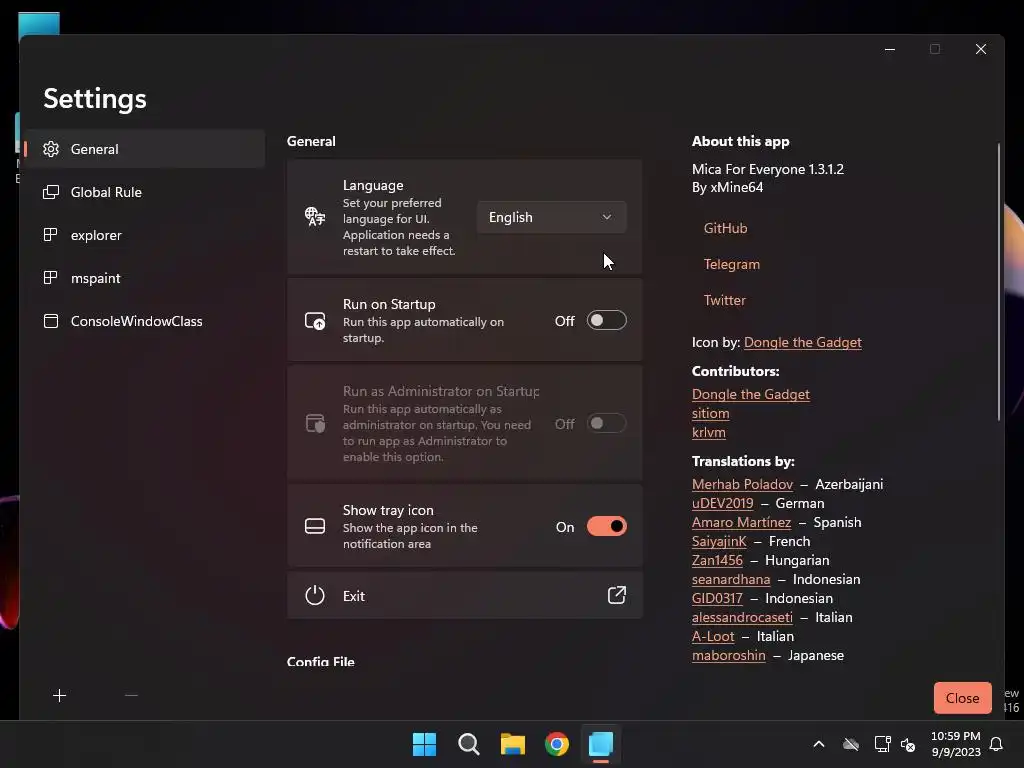This screenshot has width=1024, height=768.
Task: Open SaiyajinK French translator link
Action: (719, 541)
